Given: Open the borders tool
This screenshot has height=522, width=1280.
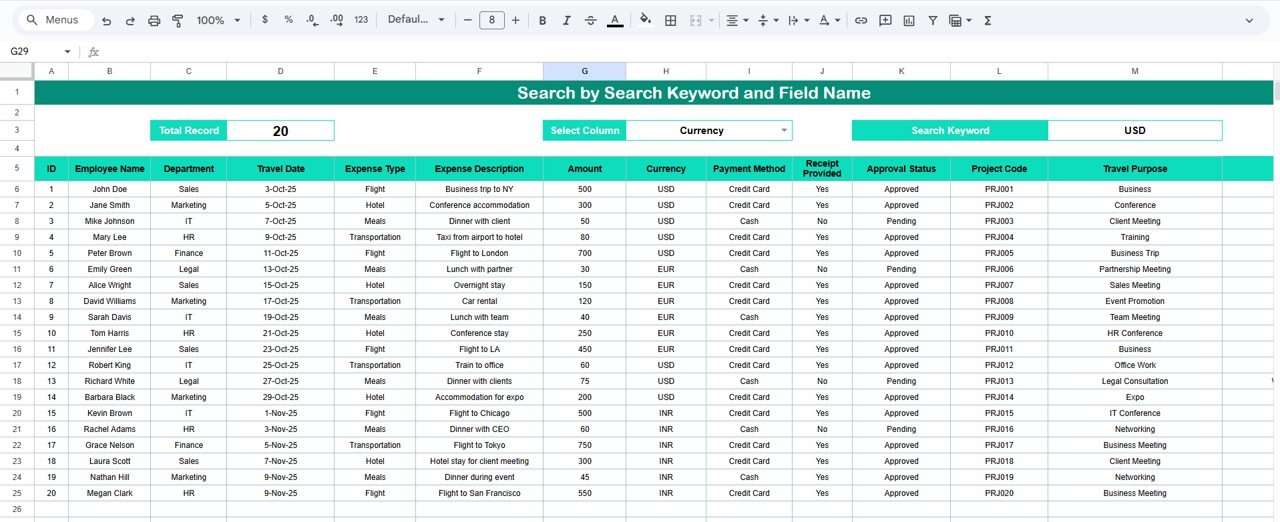Looking at the screenshot, I should 671,20.
